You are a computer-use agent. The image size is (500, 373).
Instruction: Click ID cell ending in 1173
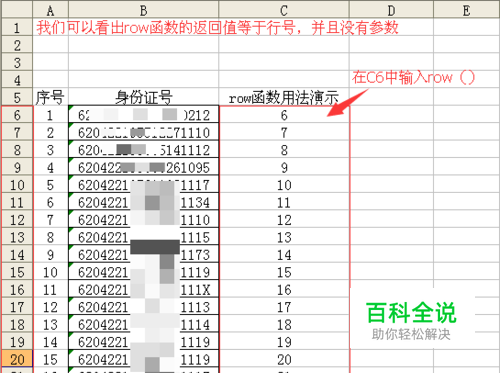(x=143, y=254)
